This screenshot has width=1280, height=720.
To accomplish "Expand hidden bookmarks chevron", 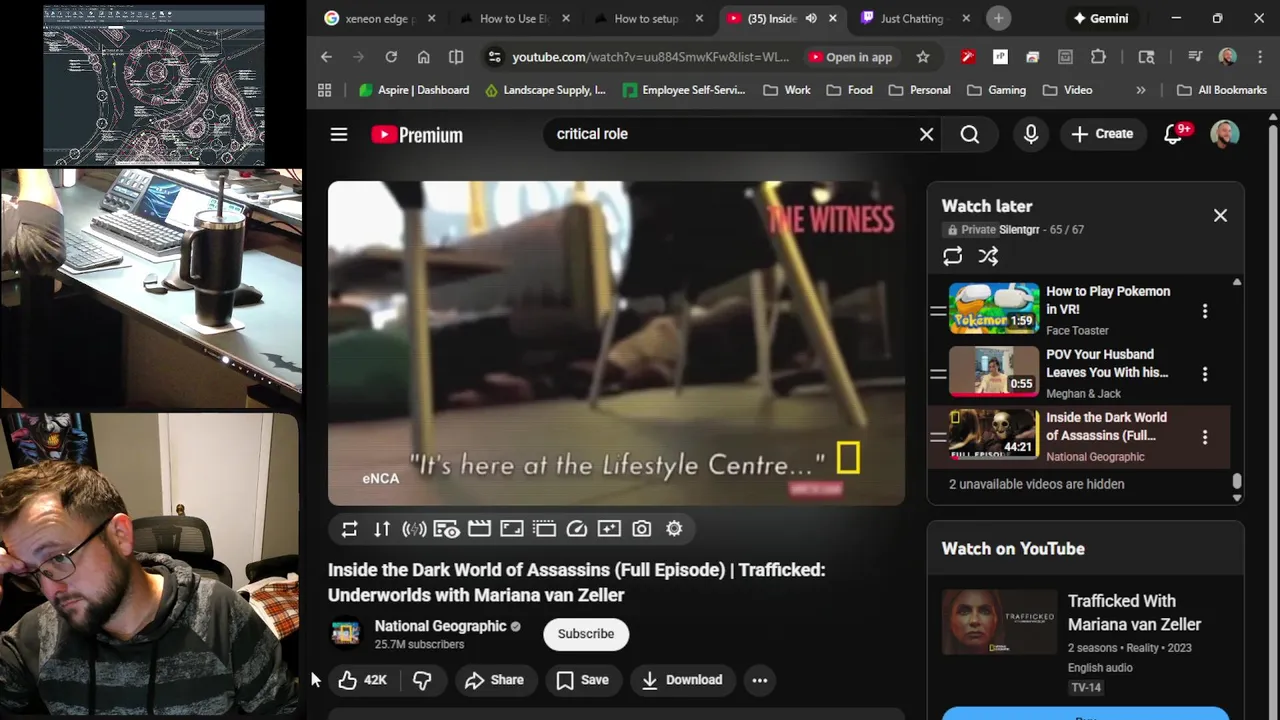I will click(1141, 90).
